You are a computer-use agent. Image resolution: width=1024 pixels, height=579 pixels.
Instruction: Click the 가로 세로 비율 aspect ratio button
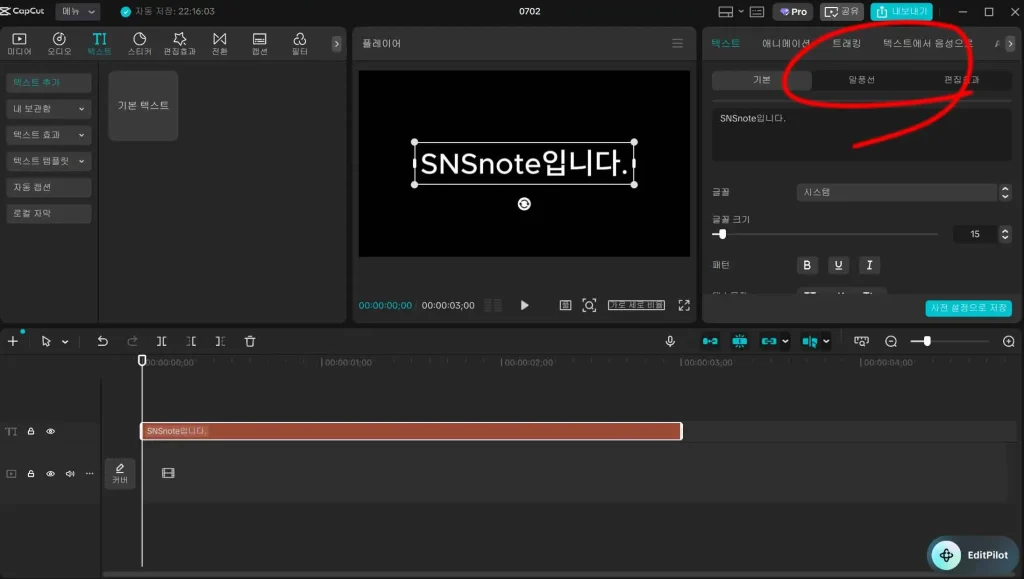point(636,305)
